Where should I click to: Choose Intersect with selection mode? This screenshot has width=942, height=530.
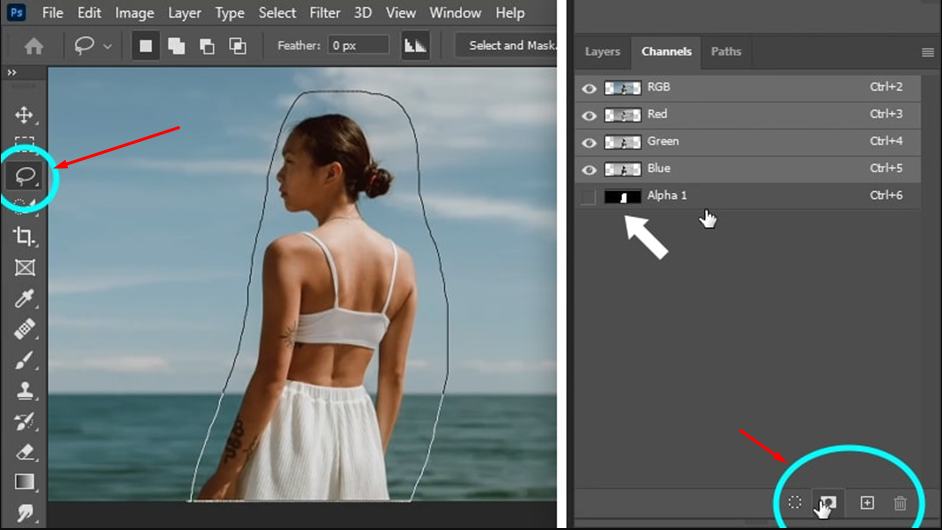(238, 46)
